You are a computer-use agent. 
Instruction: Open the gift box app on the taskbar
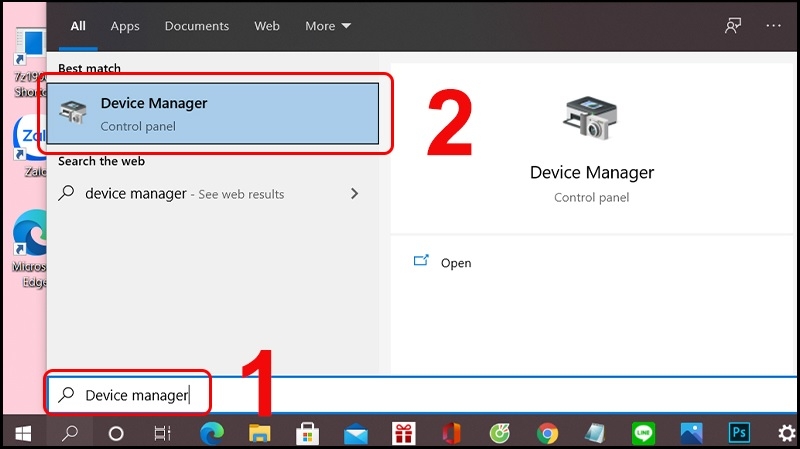(404, 434)
